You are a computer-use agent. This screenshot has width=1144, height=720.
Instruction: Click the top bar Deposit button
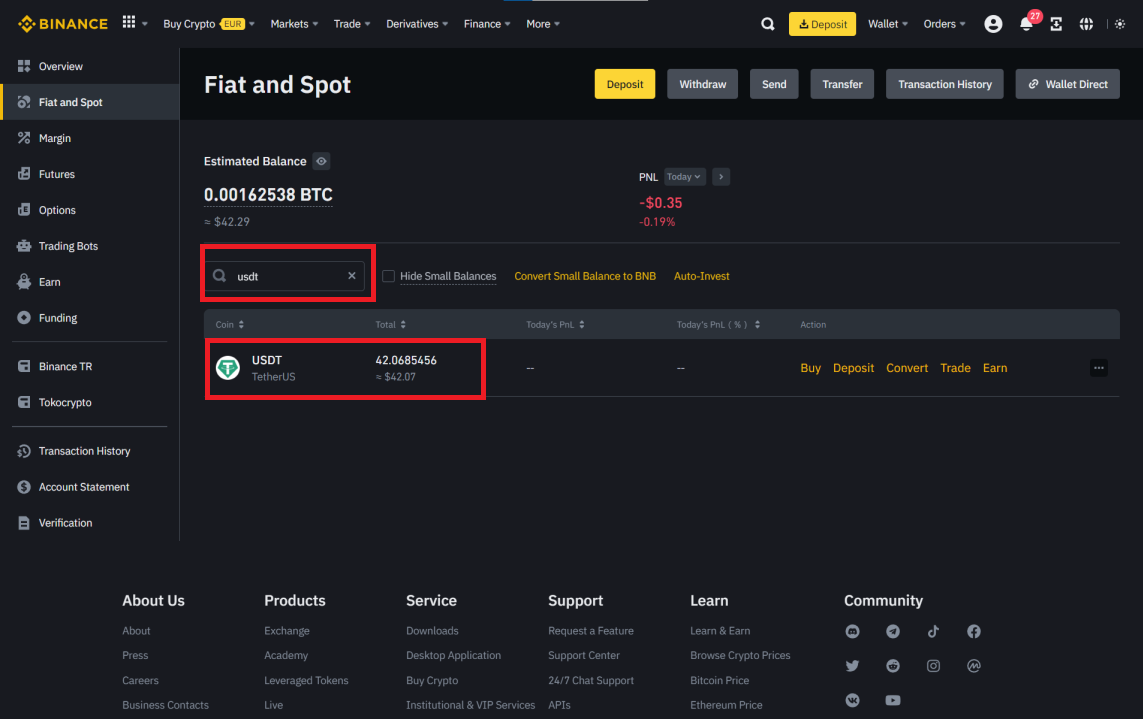(822, 24)
